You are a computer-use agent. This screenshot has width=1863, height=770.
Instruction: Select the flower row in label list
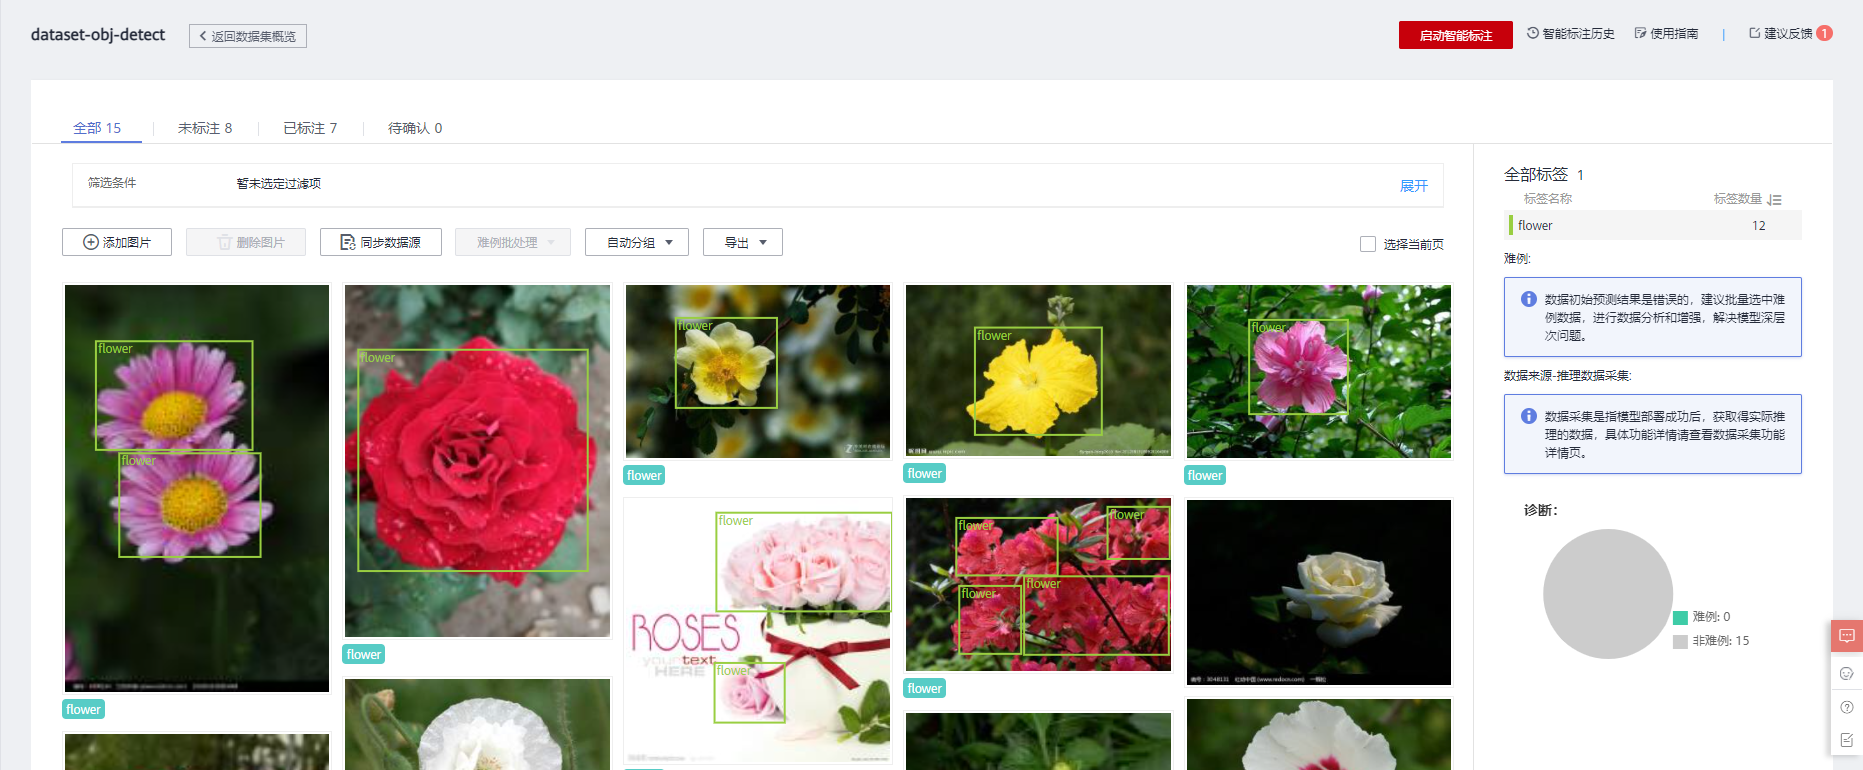[1655, 225]
